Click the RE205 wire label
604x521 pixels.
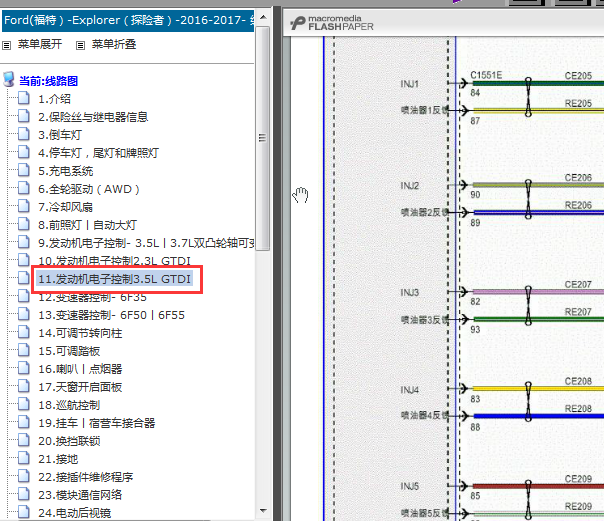pos(578,104)
